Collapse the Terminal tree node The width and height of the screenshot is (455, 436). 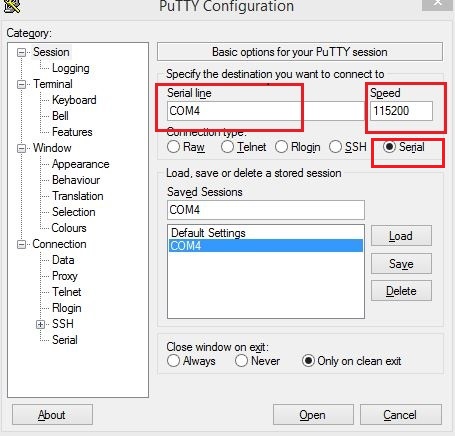click(21, 84)
